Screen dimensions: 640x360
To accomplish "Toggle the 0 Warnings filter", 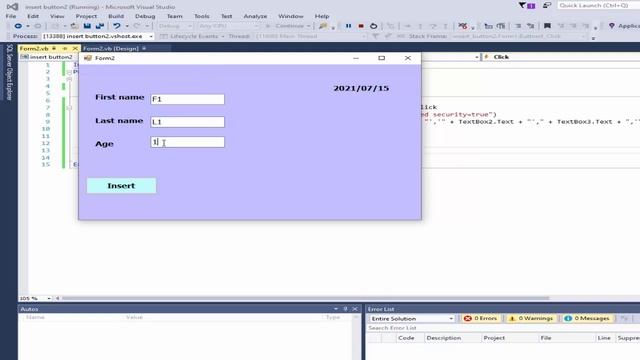I will [x=531, y=318].
